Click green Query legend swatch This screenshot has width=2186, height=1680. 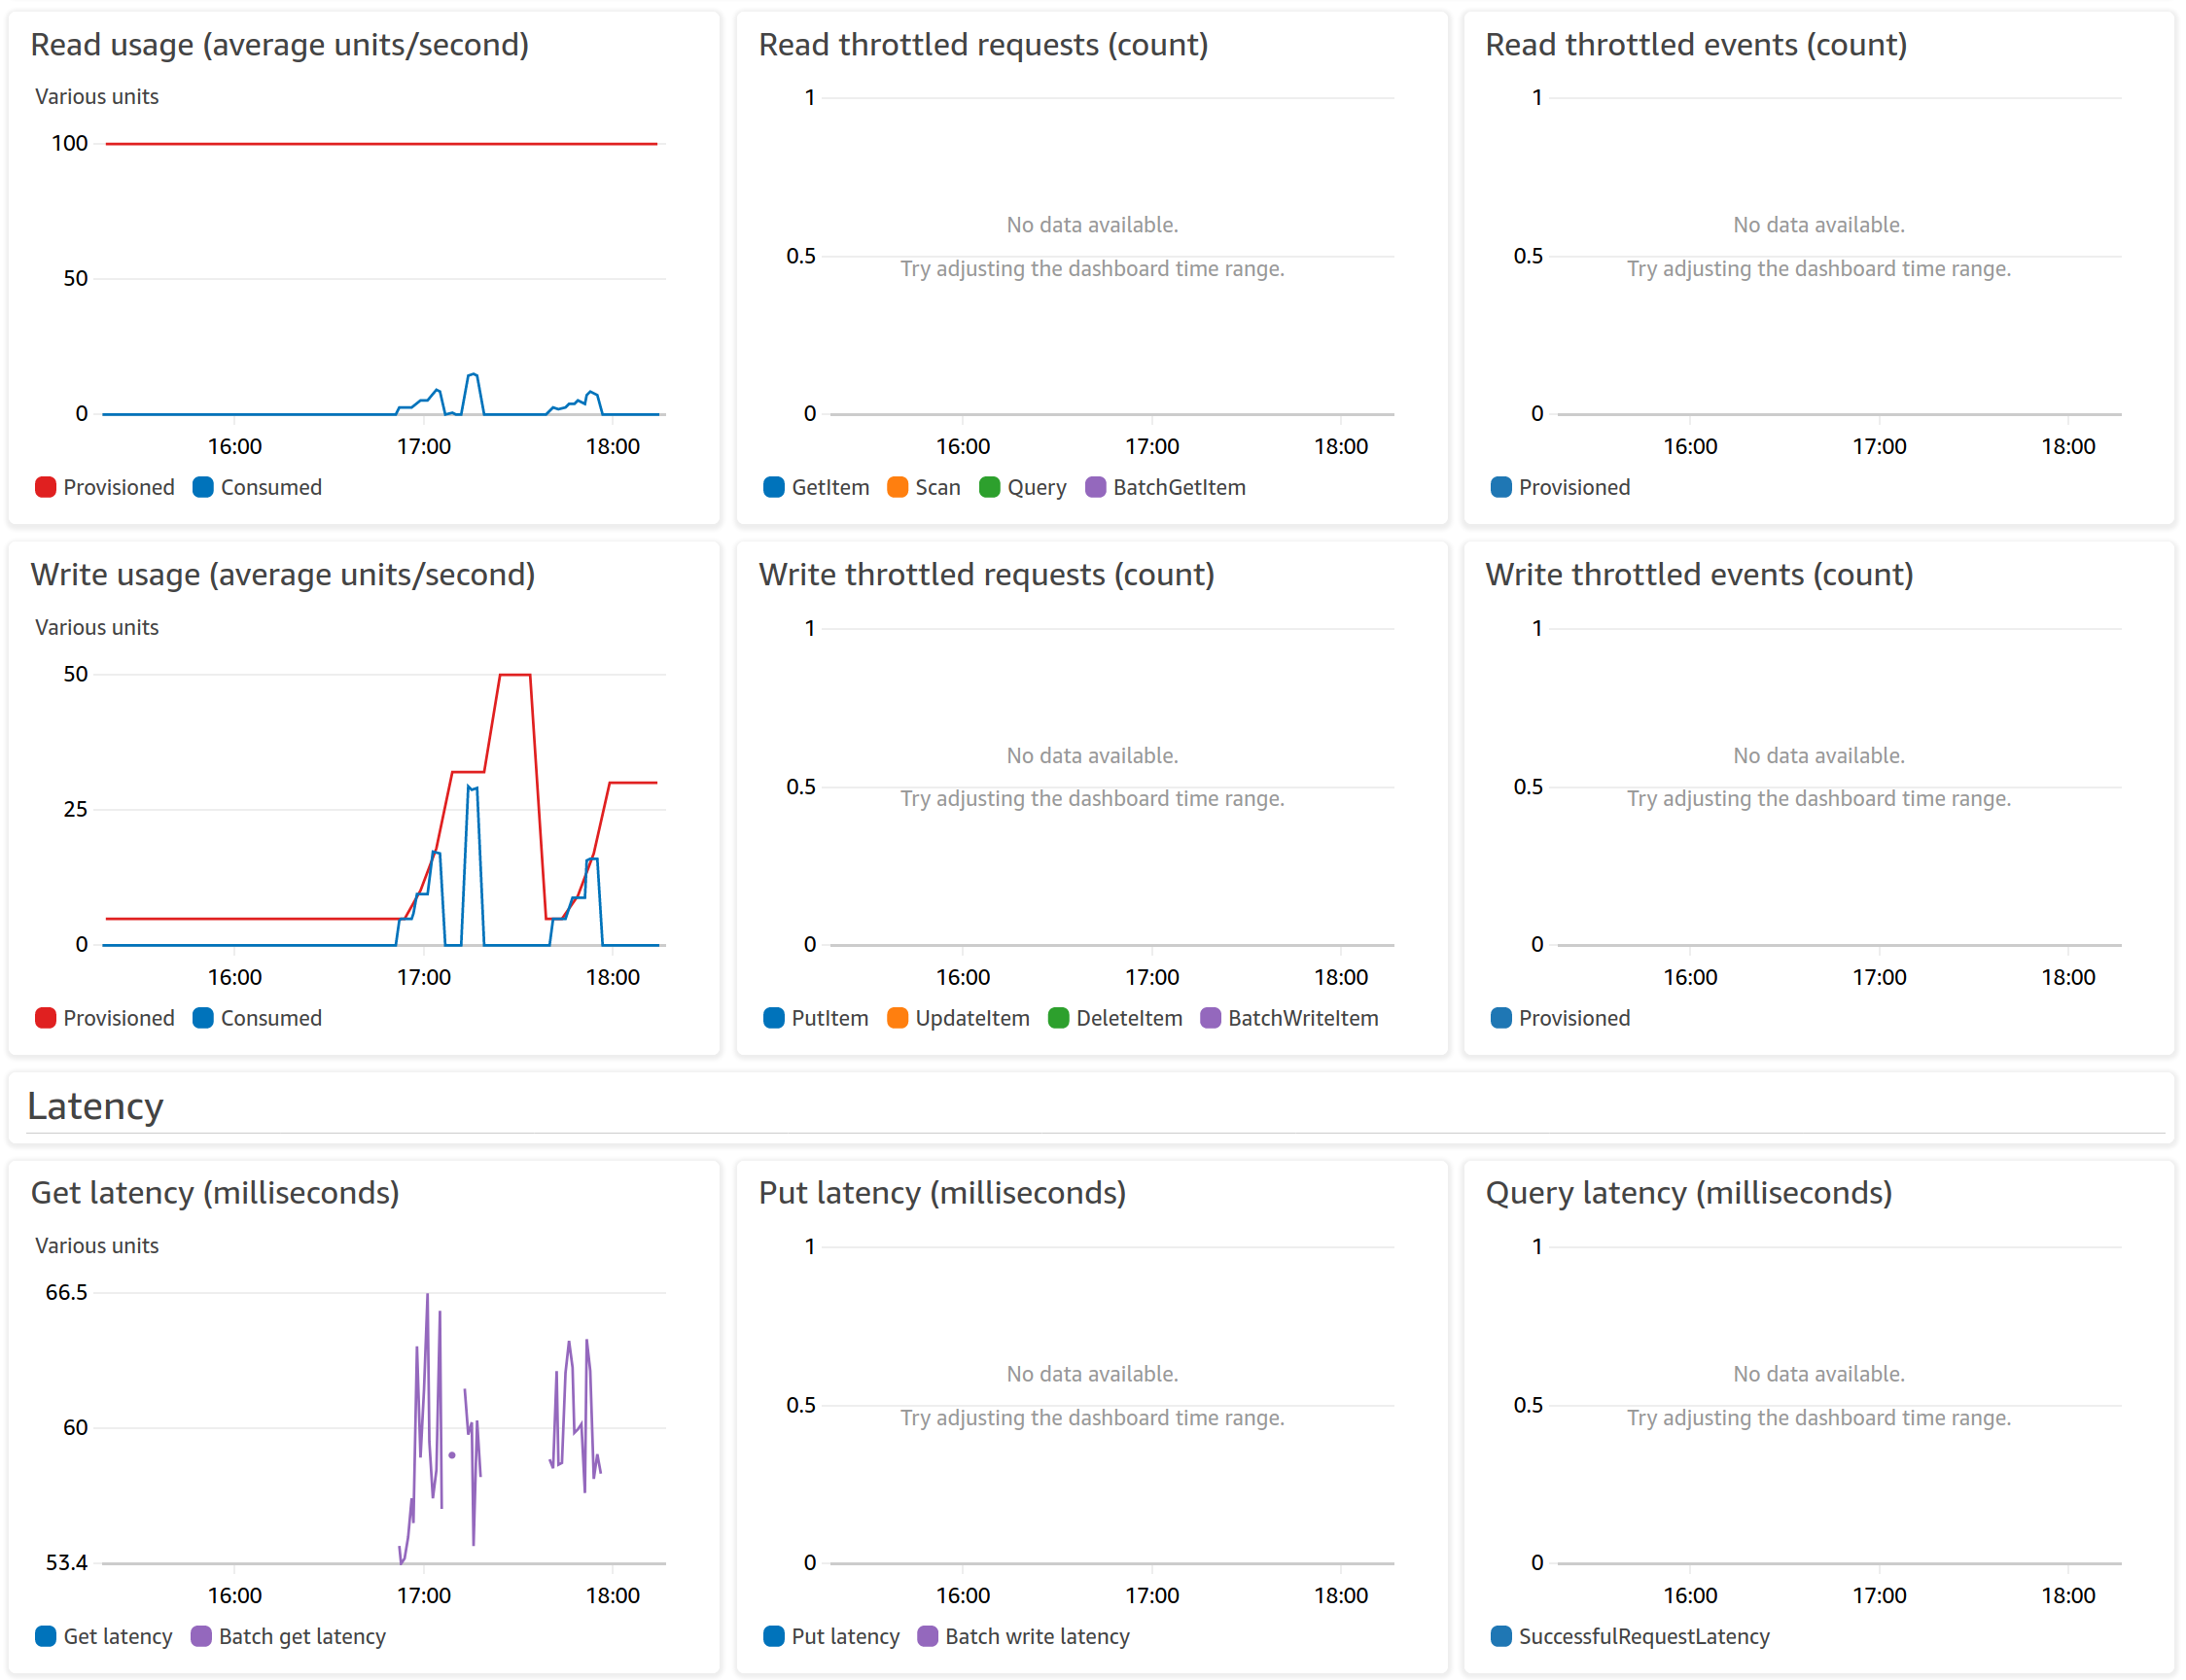point(989,487)
